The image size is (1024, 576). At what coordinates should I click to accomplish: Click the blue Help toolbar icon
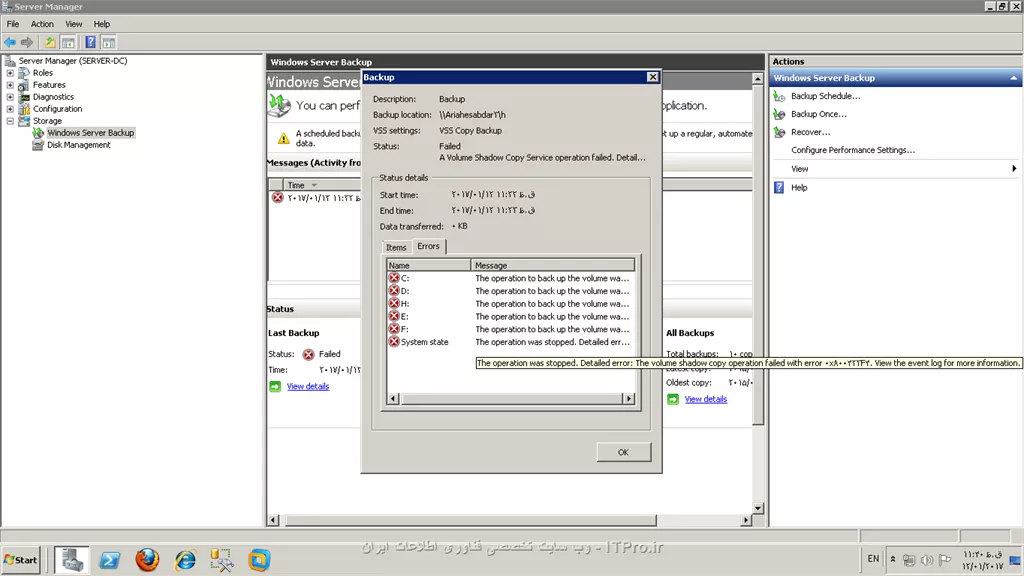pyautogui.click(x=90, y=42)
